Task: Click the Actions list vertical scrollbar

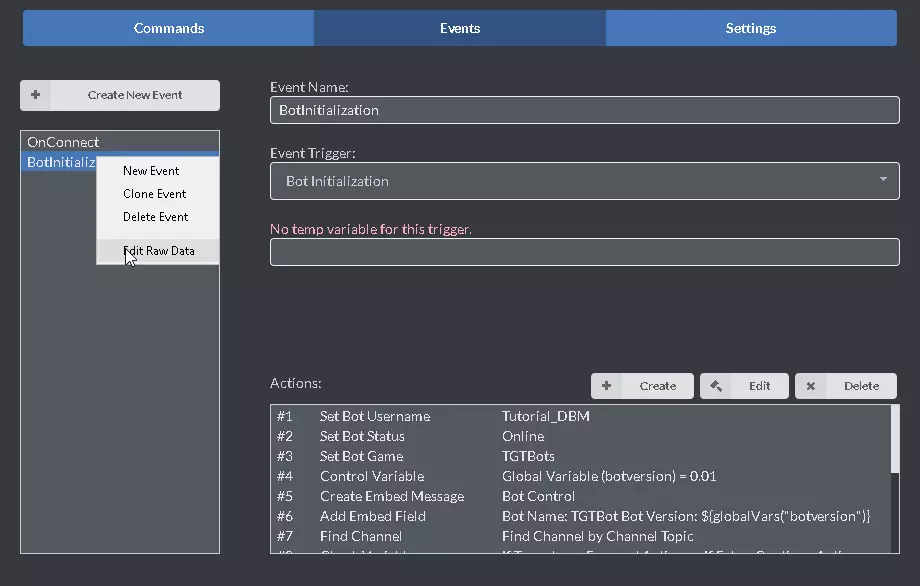Action: (894, 440)
